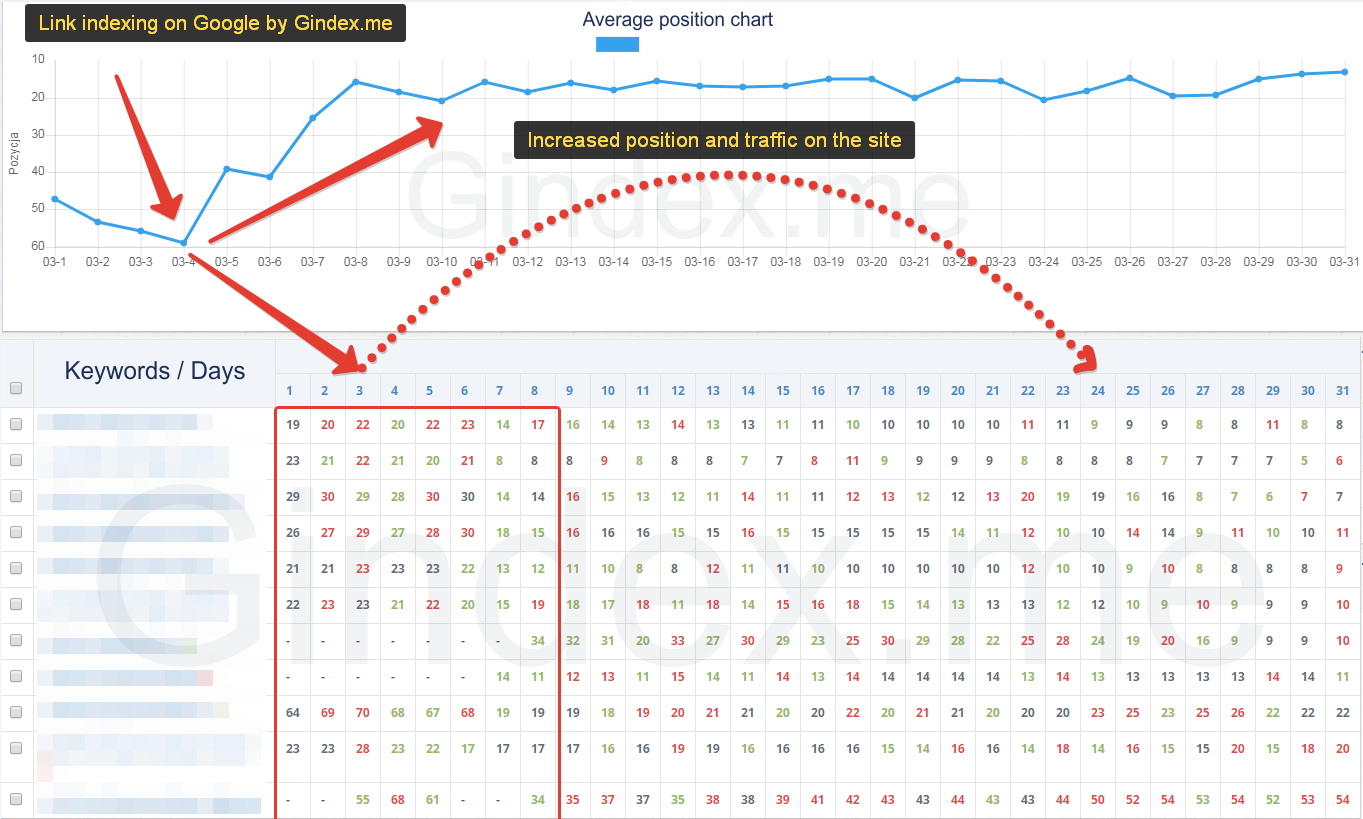Check the box for row starting 22, 23, 23
The image size is (1363, 819).
(15, 604)
